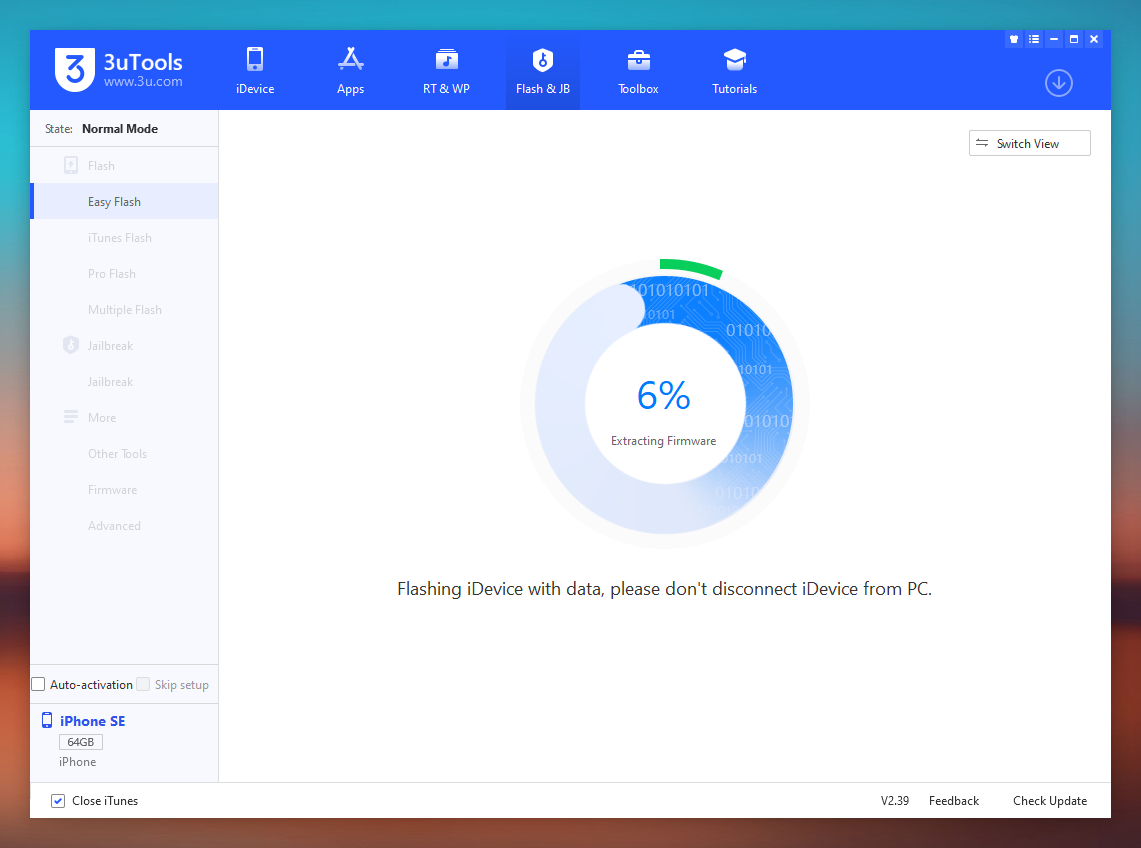Open the iDevice section icon
This screenshot has height=848, width=1141.
[254, 60]
